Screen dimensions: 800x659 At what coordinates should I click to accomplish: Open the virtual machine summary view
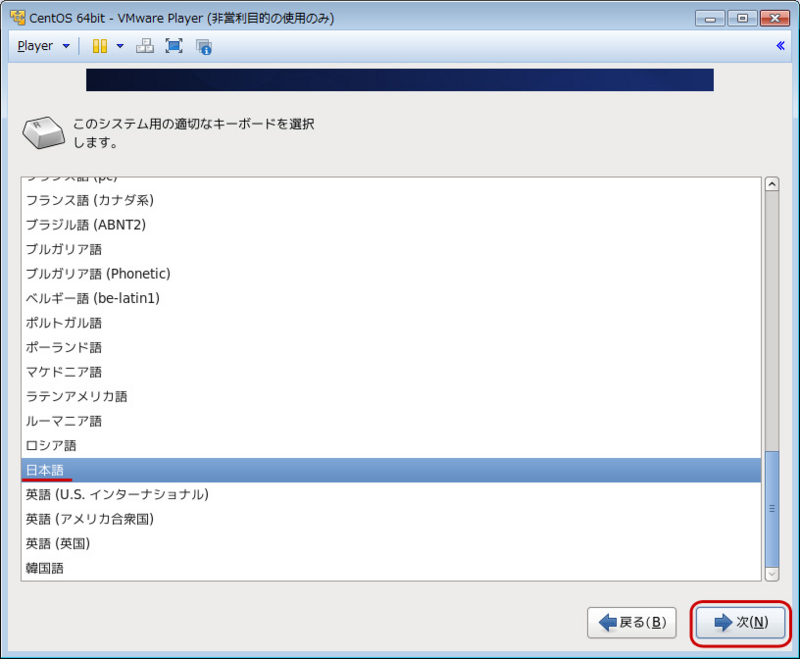click(203, 46)
